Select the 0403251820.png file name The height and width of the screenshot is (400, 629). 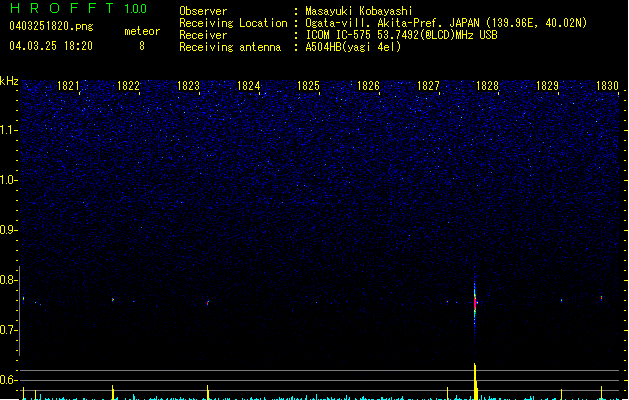tap(43, 26)
